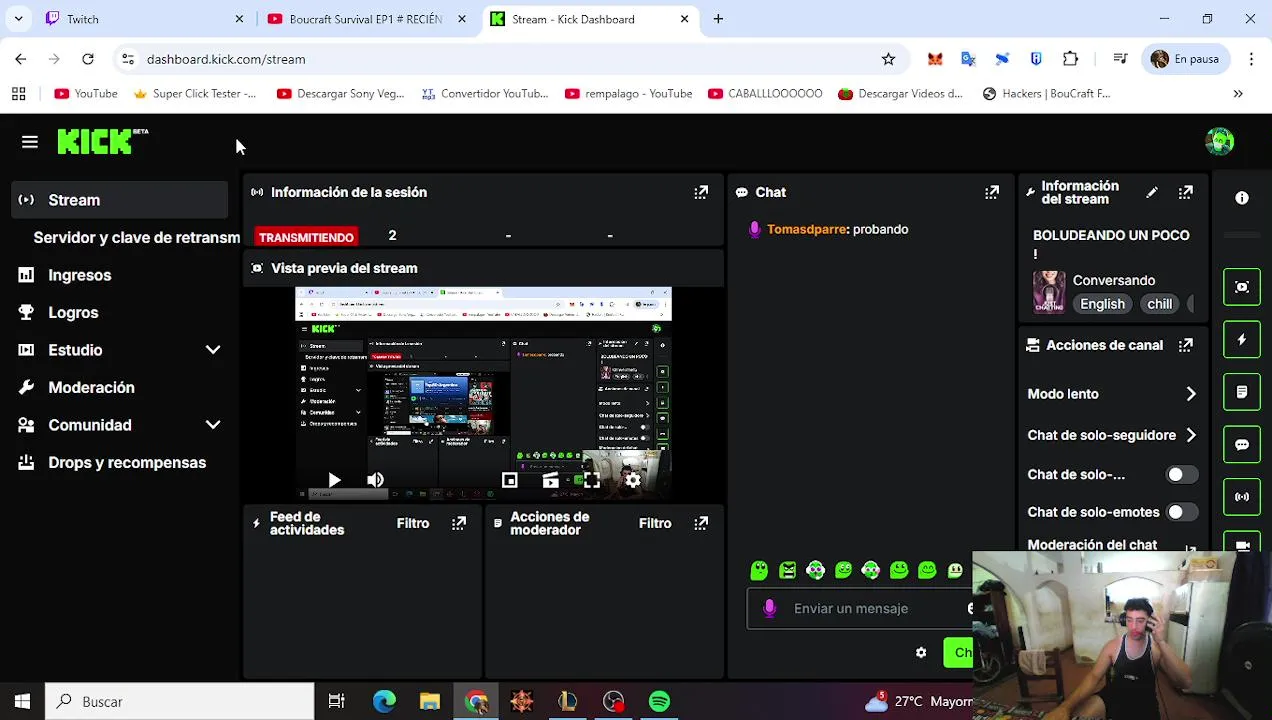Expand the Comunidad sidebar section
The height and width of the screenshot is (720, 1272).
pos(213,425)
